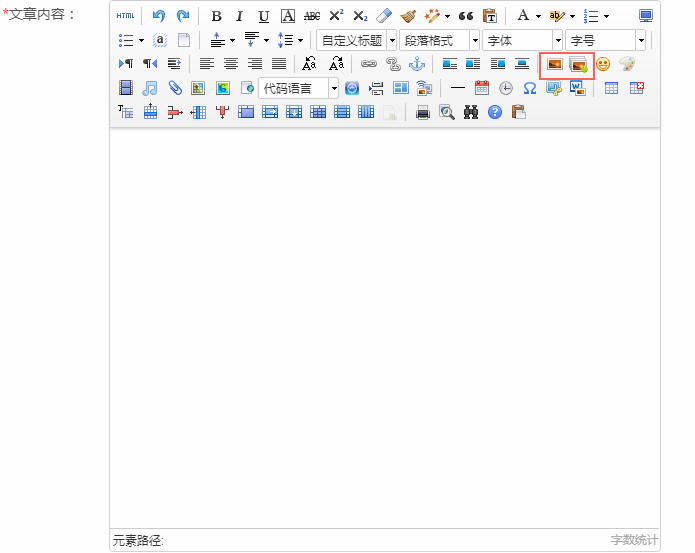Viewport: 695px width, 553px height.
Task: Click the single image upload icon
Action: pos(554,65)
